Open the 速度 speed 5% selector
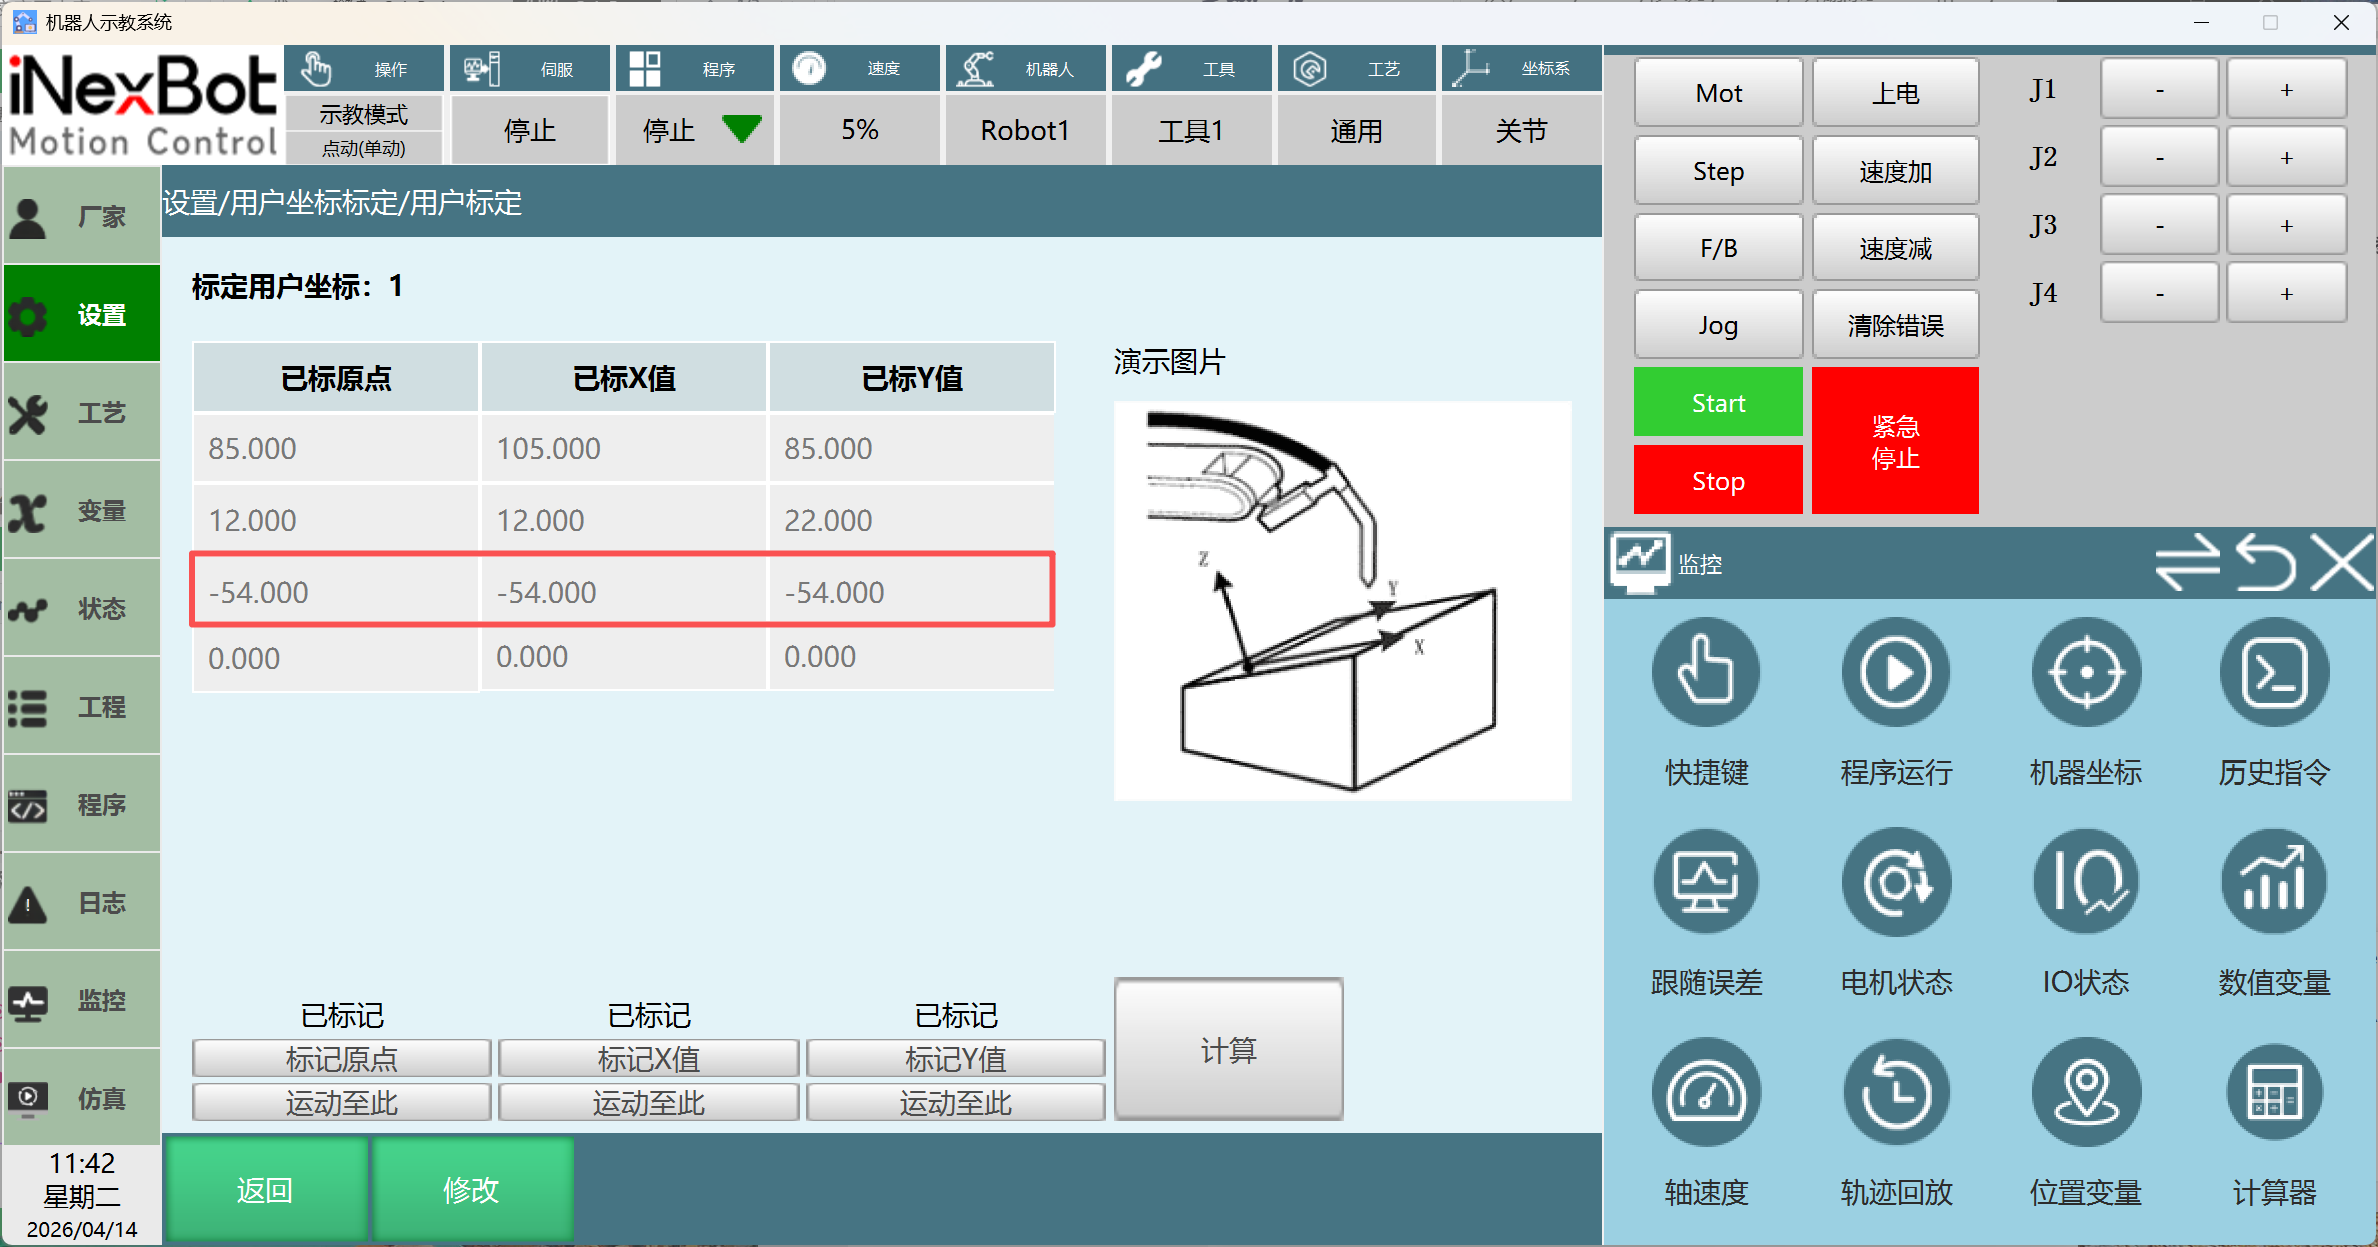 [x=859, y=130]
